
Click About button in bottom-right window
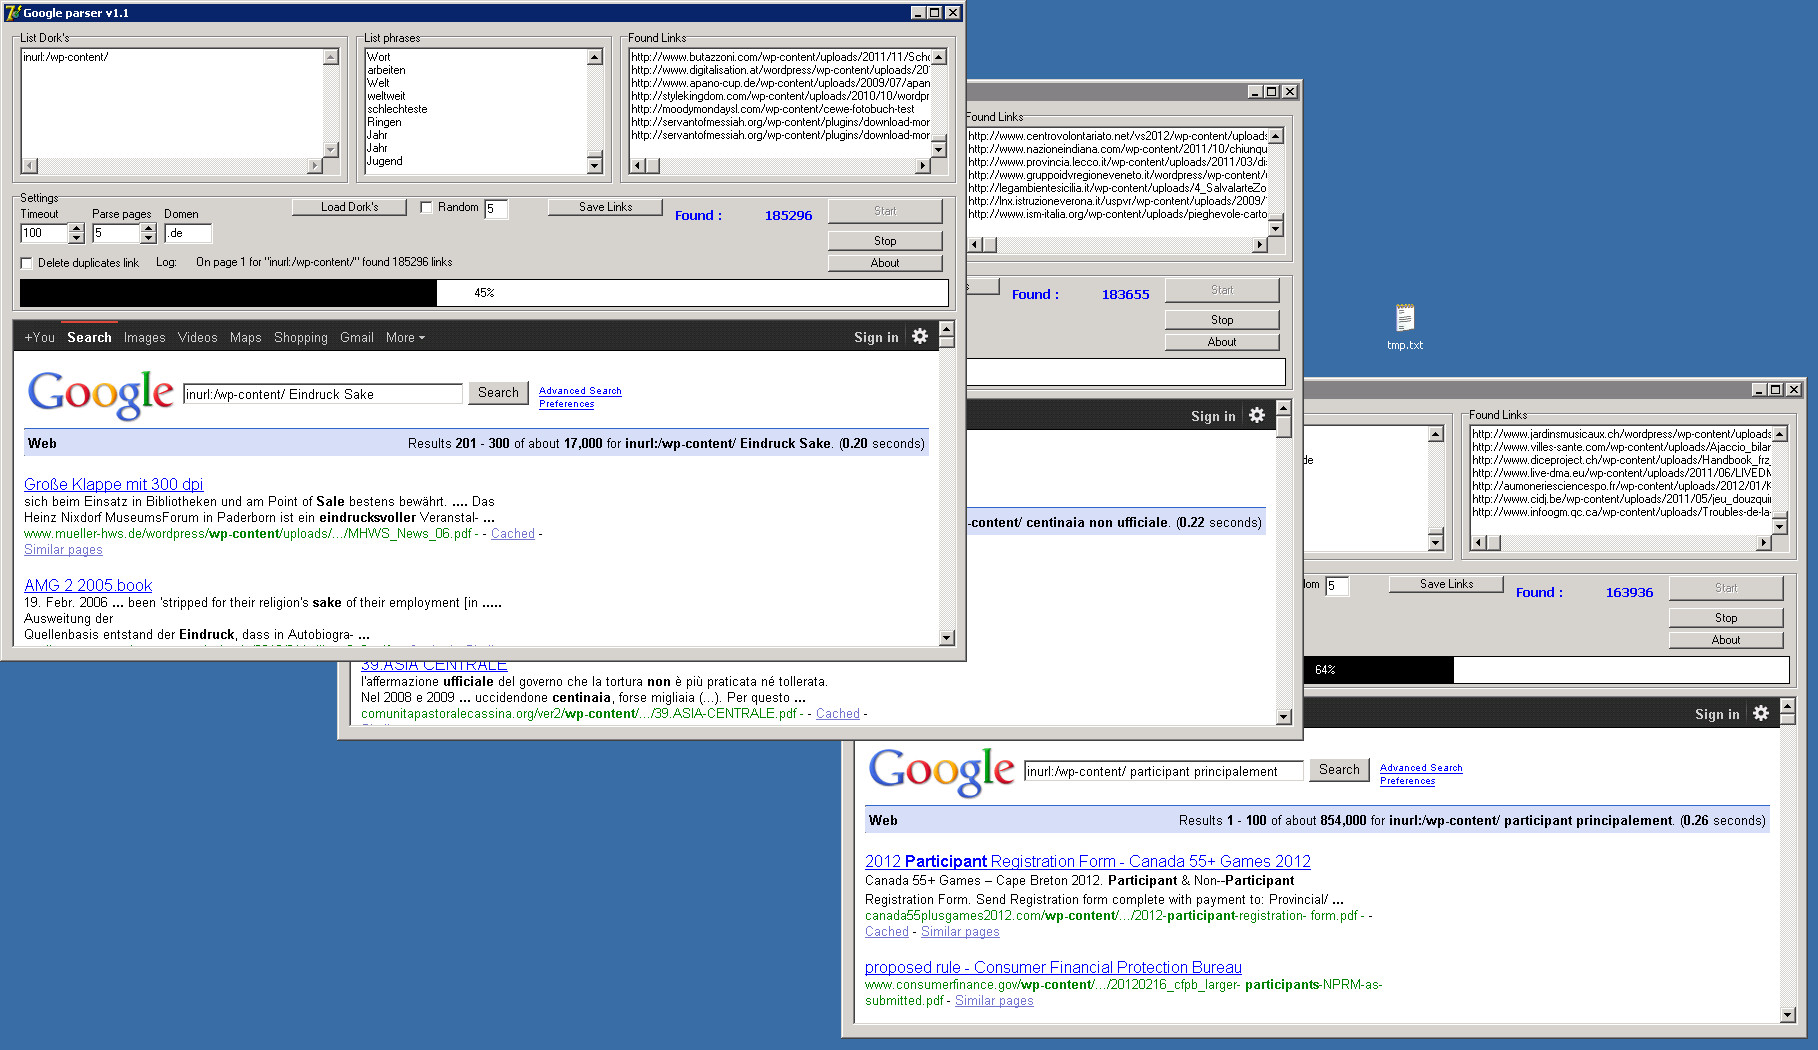1726,640
